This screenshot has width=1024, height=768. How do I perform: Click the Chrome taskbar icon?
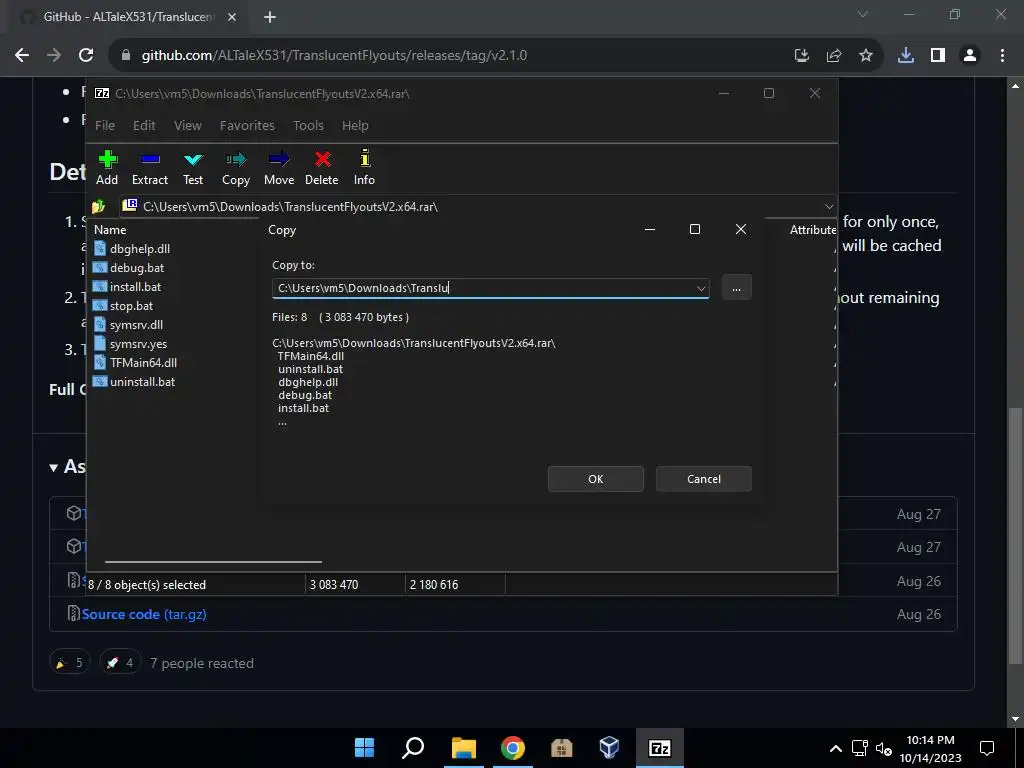coord(513,748)
